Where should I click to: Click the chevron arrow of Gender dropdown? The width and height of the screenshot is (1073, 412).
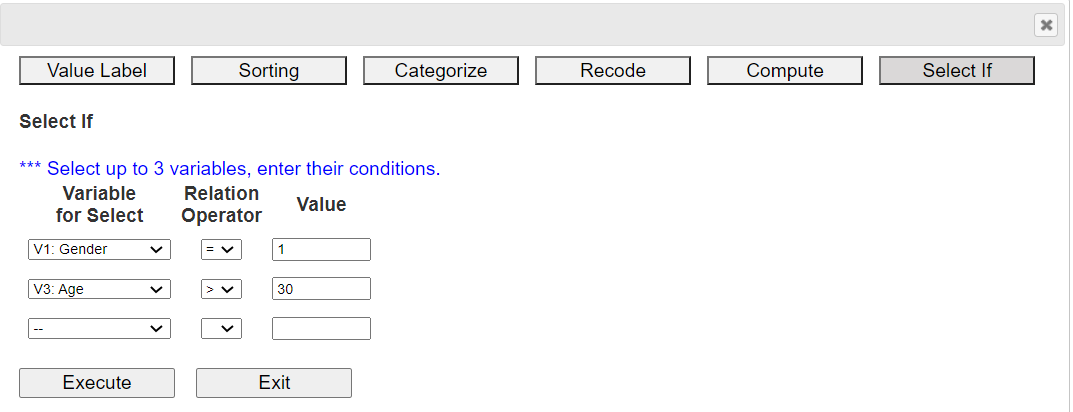pyautogui.click(x=156, y=250)
